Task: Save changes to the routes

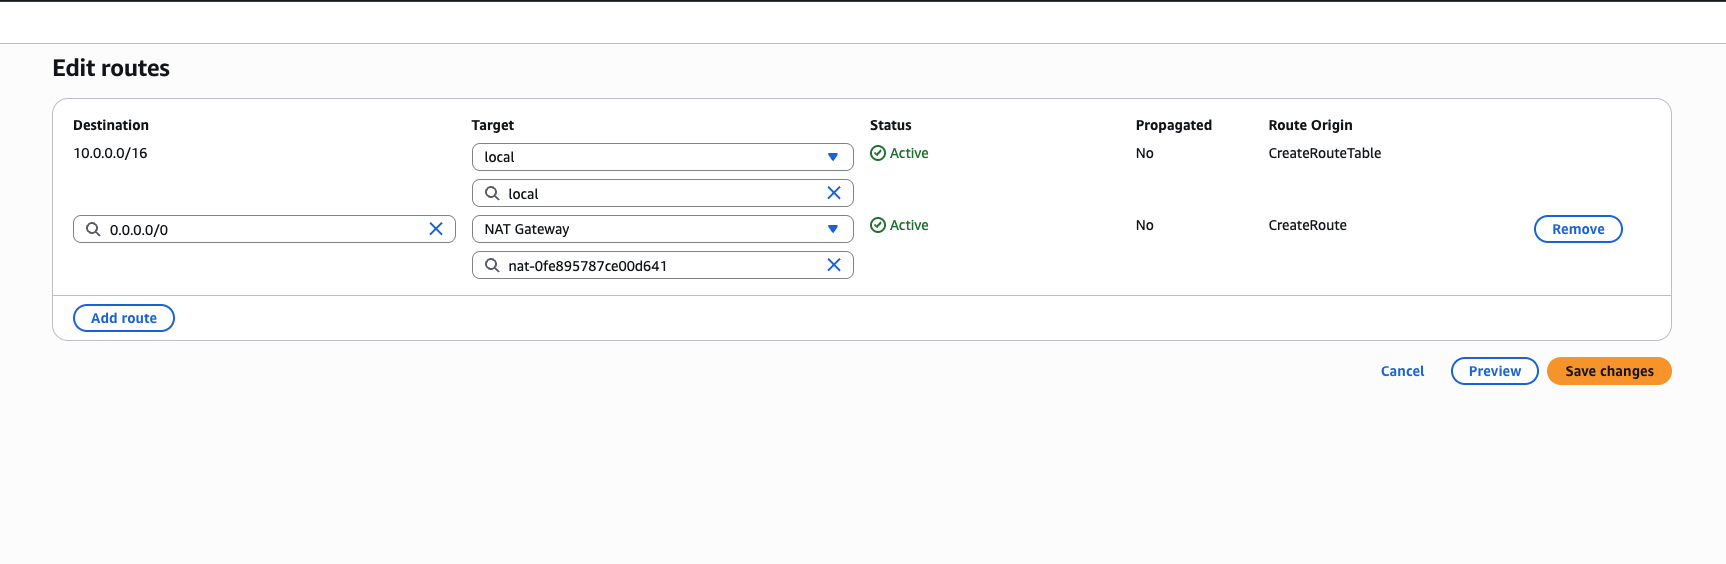Action: click(x=1608, y=371)
